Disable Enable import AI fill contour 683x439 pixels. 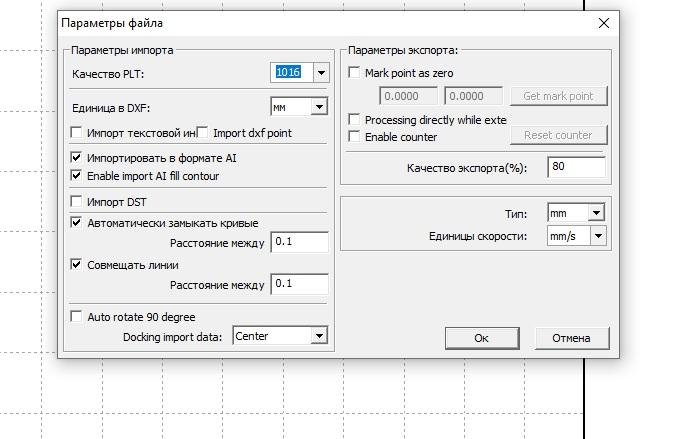pyautogui.click(x=77, y=176)
